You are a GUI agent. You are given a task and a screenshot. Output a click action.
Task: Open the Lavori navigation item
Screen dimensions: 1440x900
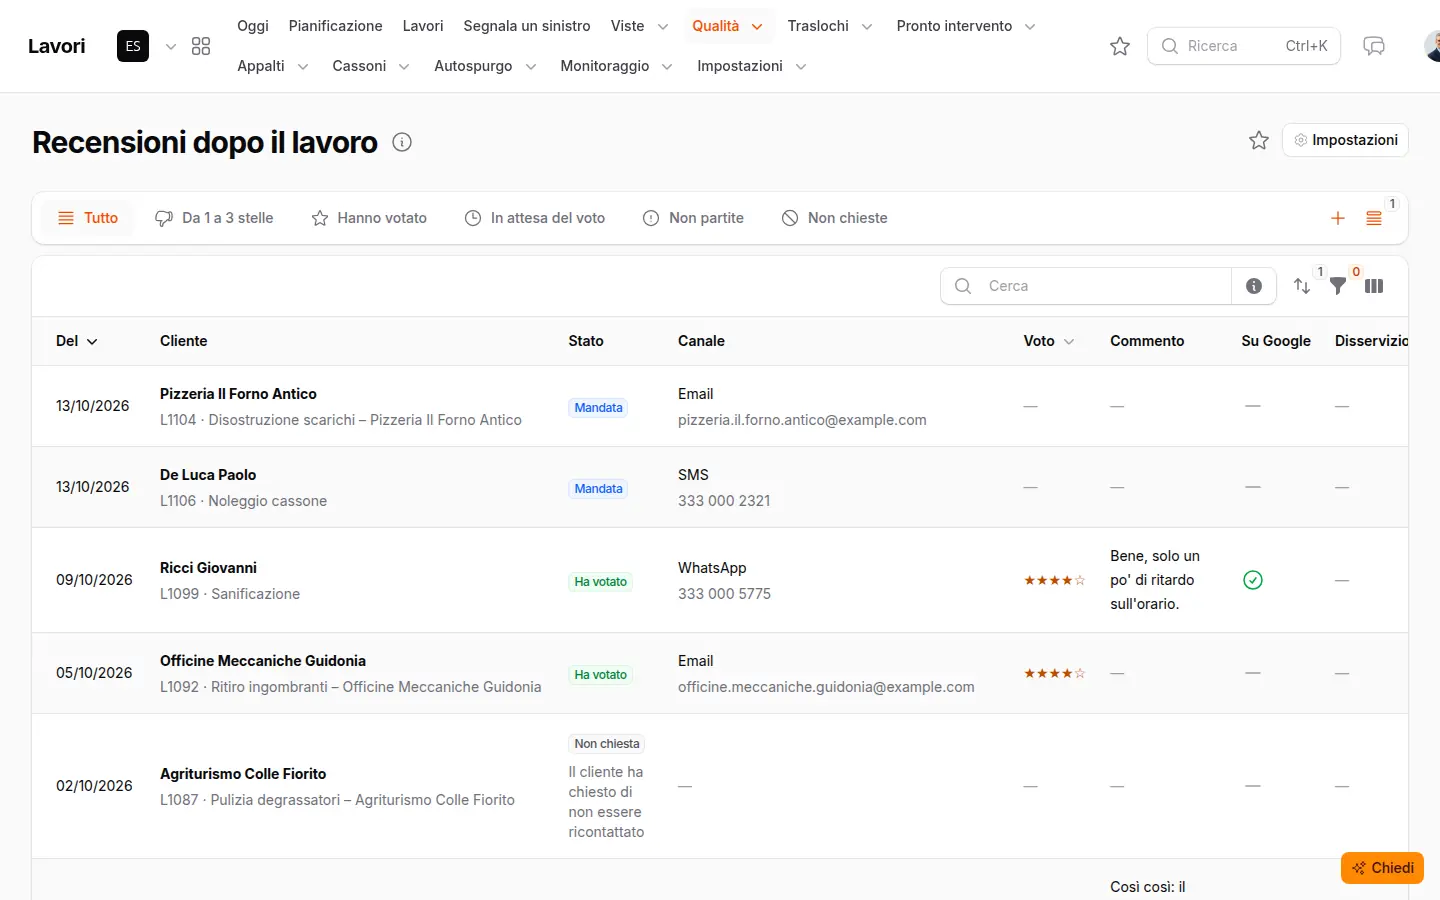pyautogui.click(x=423, y=26)
